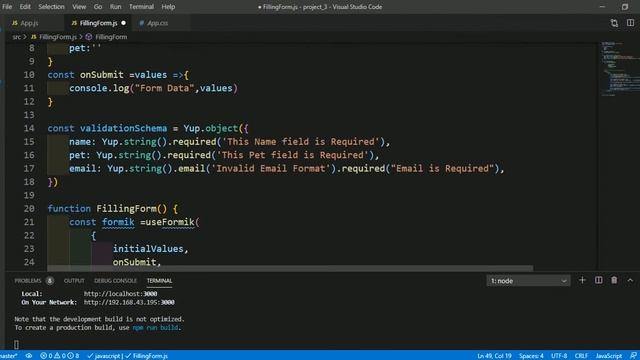Click the Problems count badge
640x360 pixels.
pos(49,281)
